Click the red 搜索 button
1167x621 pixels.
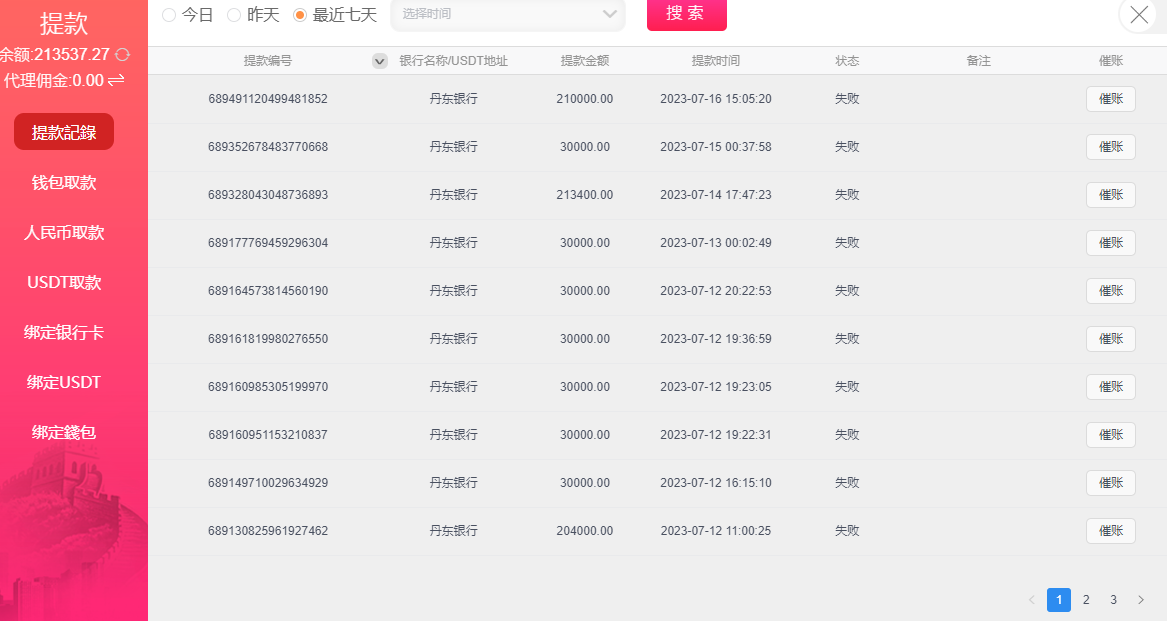686,14
